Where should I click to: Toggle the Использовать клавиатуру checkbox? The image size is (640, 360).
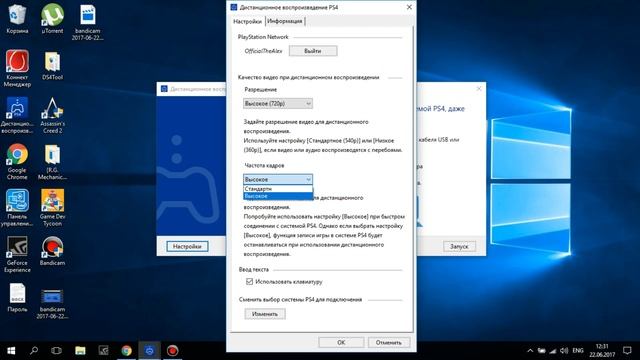(249, 282)
